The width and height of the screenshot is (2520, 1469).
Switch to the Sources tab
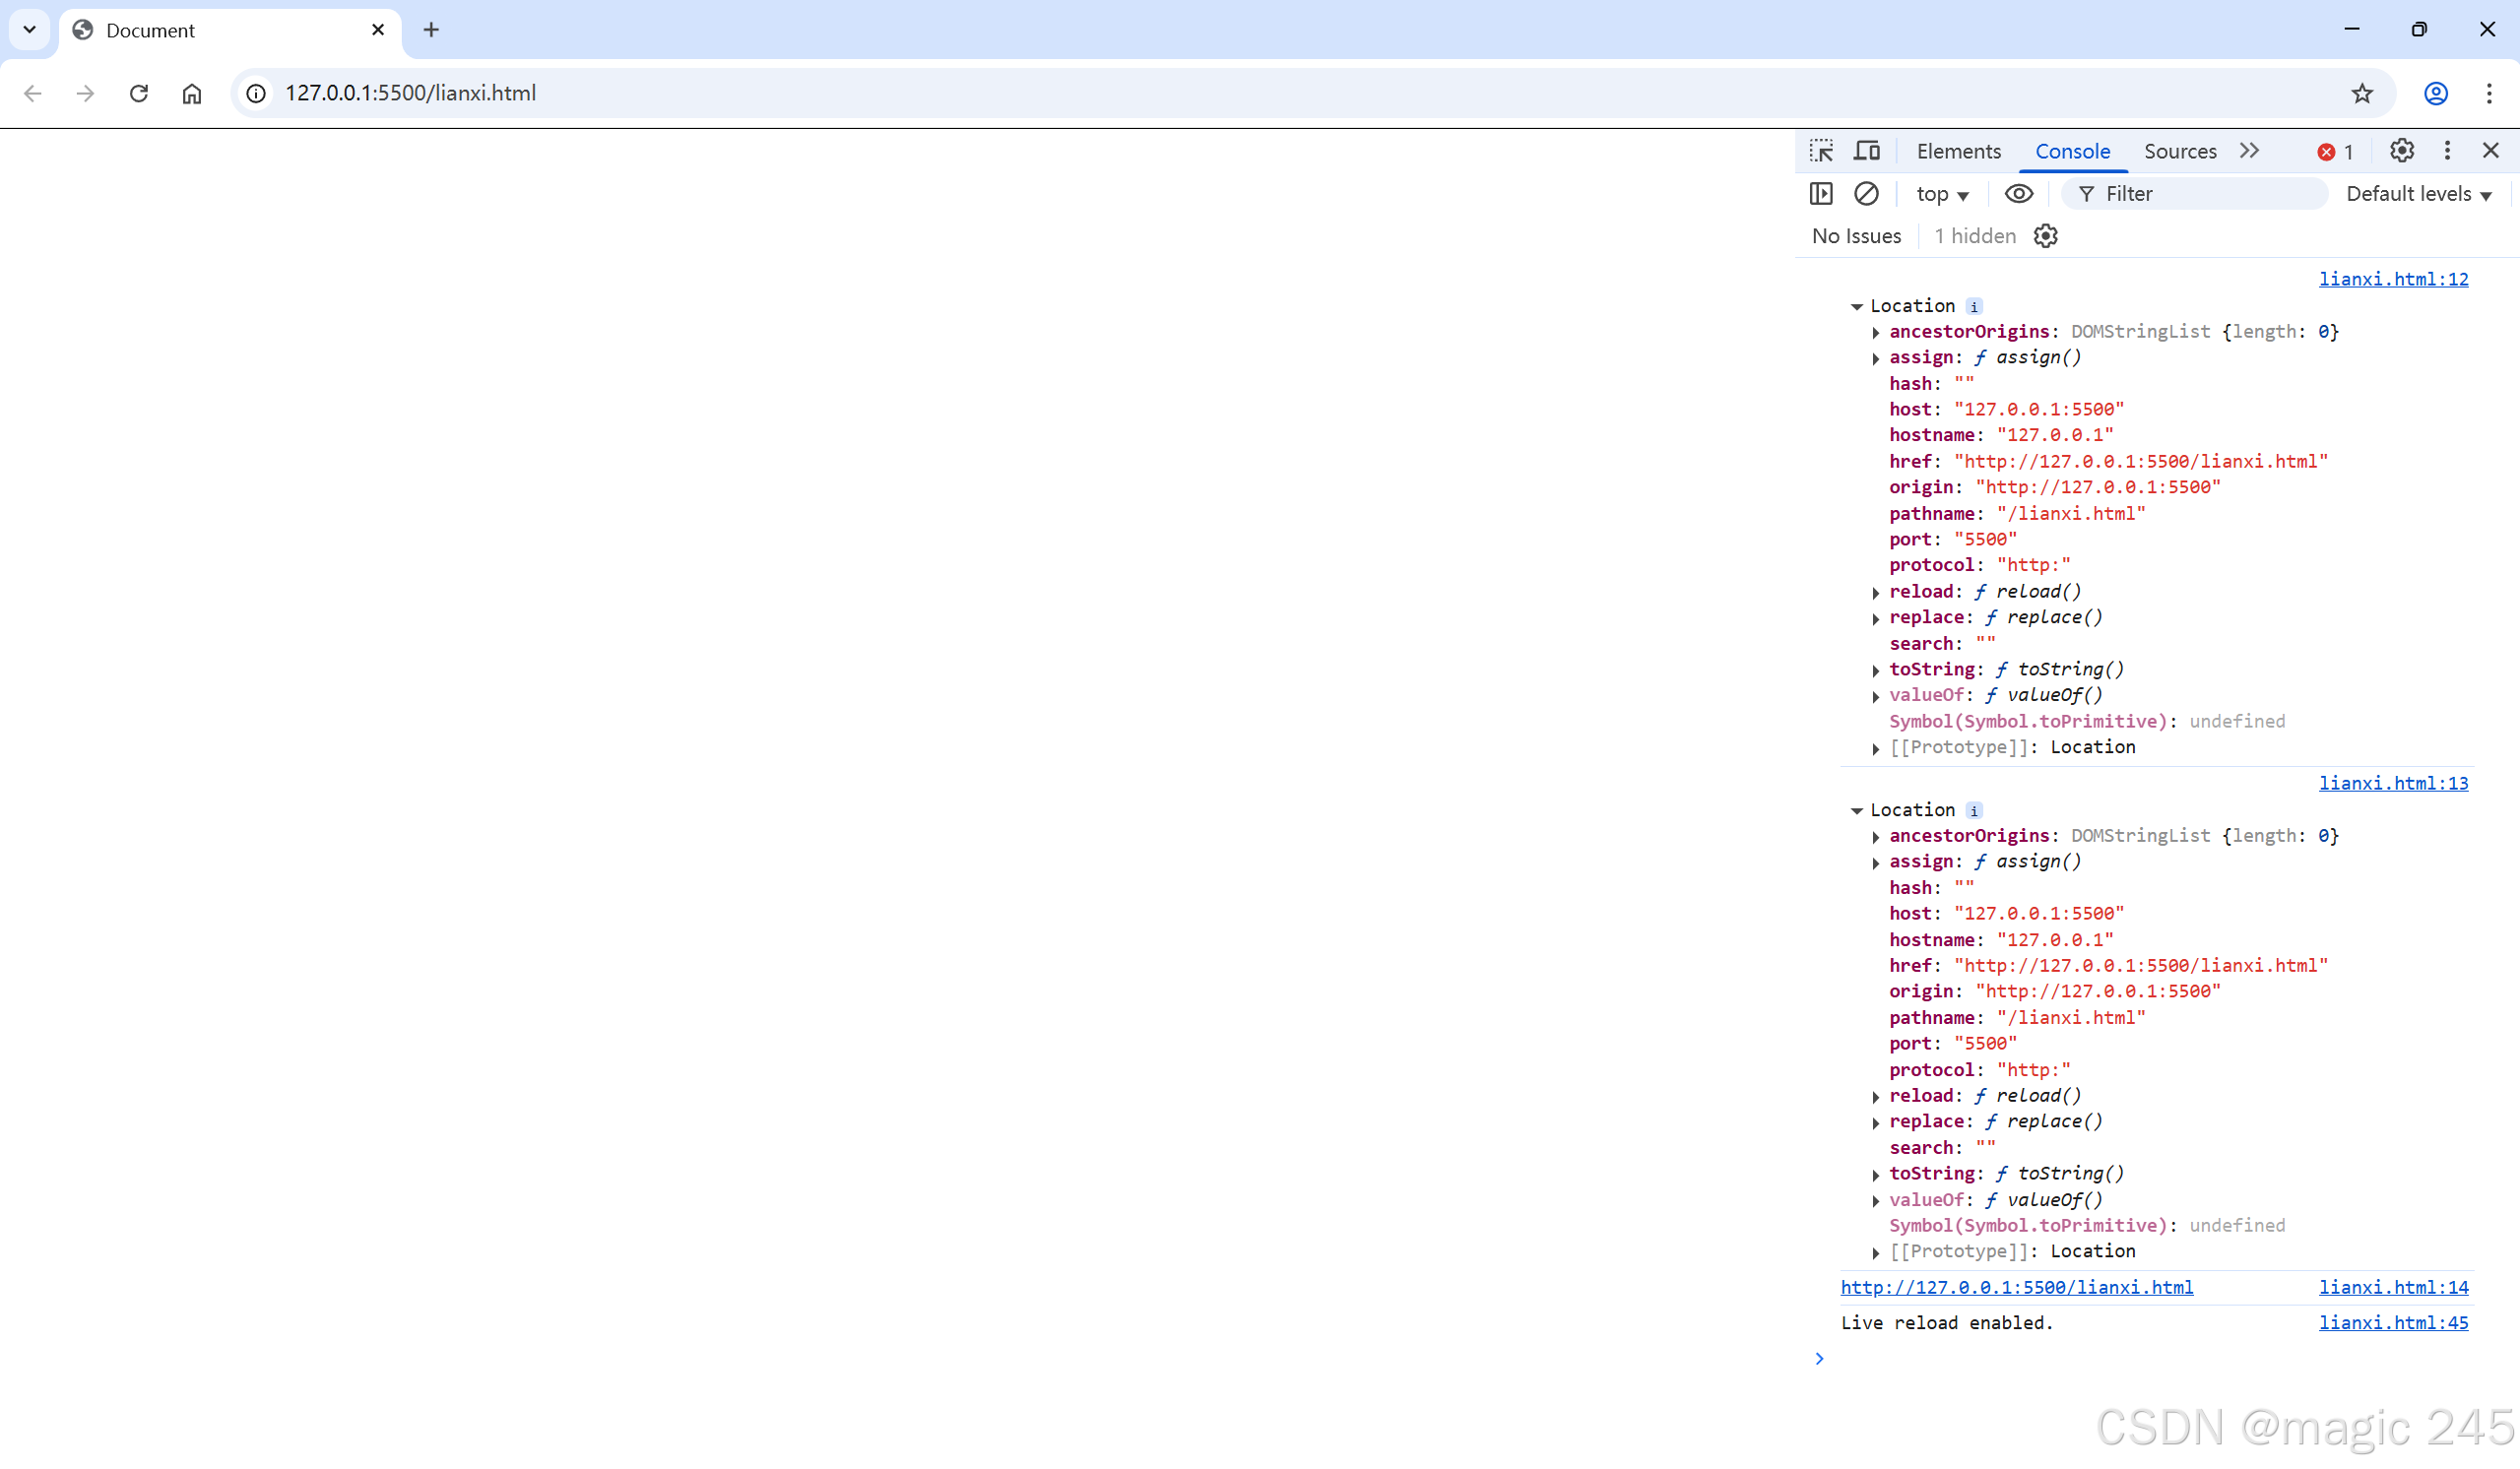2180,151
